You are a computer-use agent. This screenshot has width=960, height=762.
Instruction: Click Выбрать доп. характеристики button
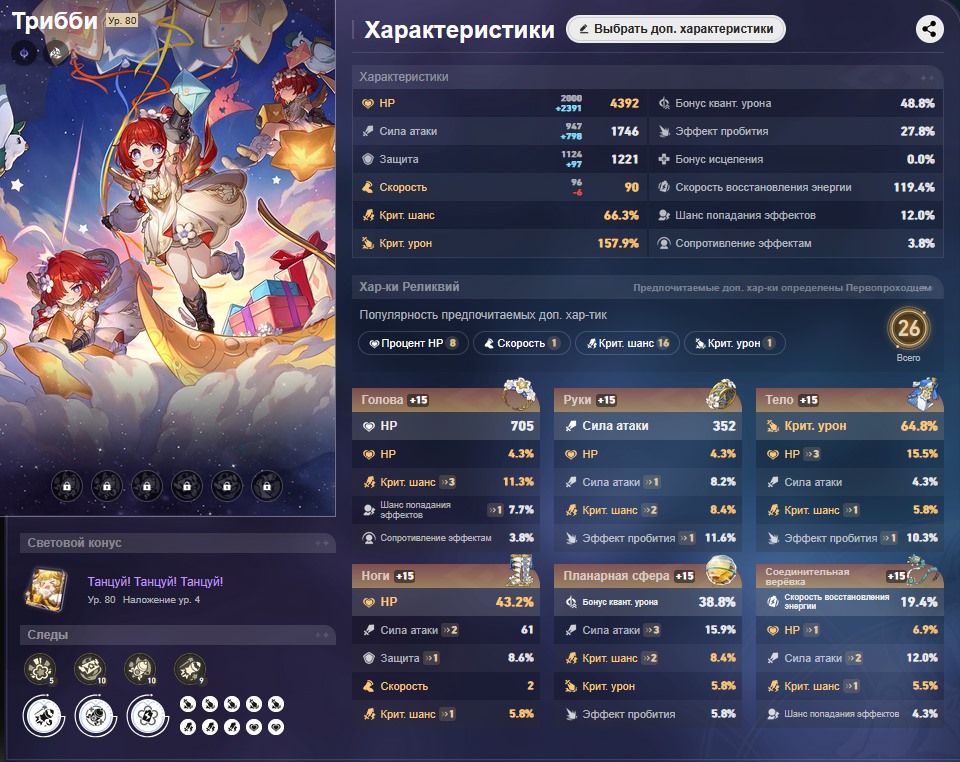point(676,29)
